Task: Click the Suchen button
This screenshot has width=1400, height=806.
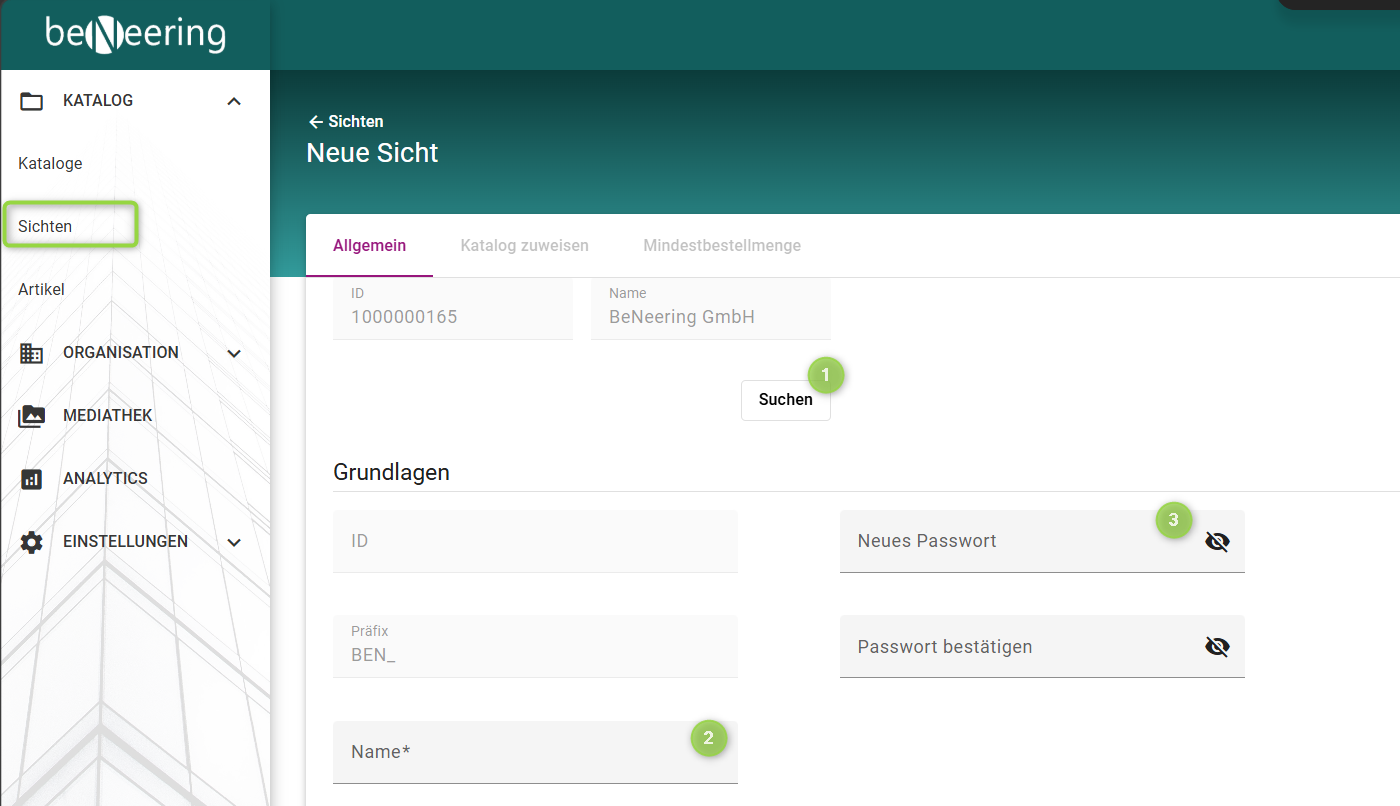Action: [786, 400]
